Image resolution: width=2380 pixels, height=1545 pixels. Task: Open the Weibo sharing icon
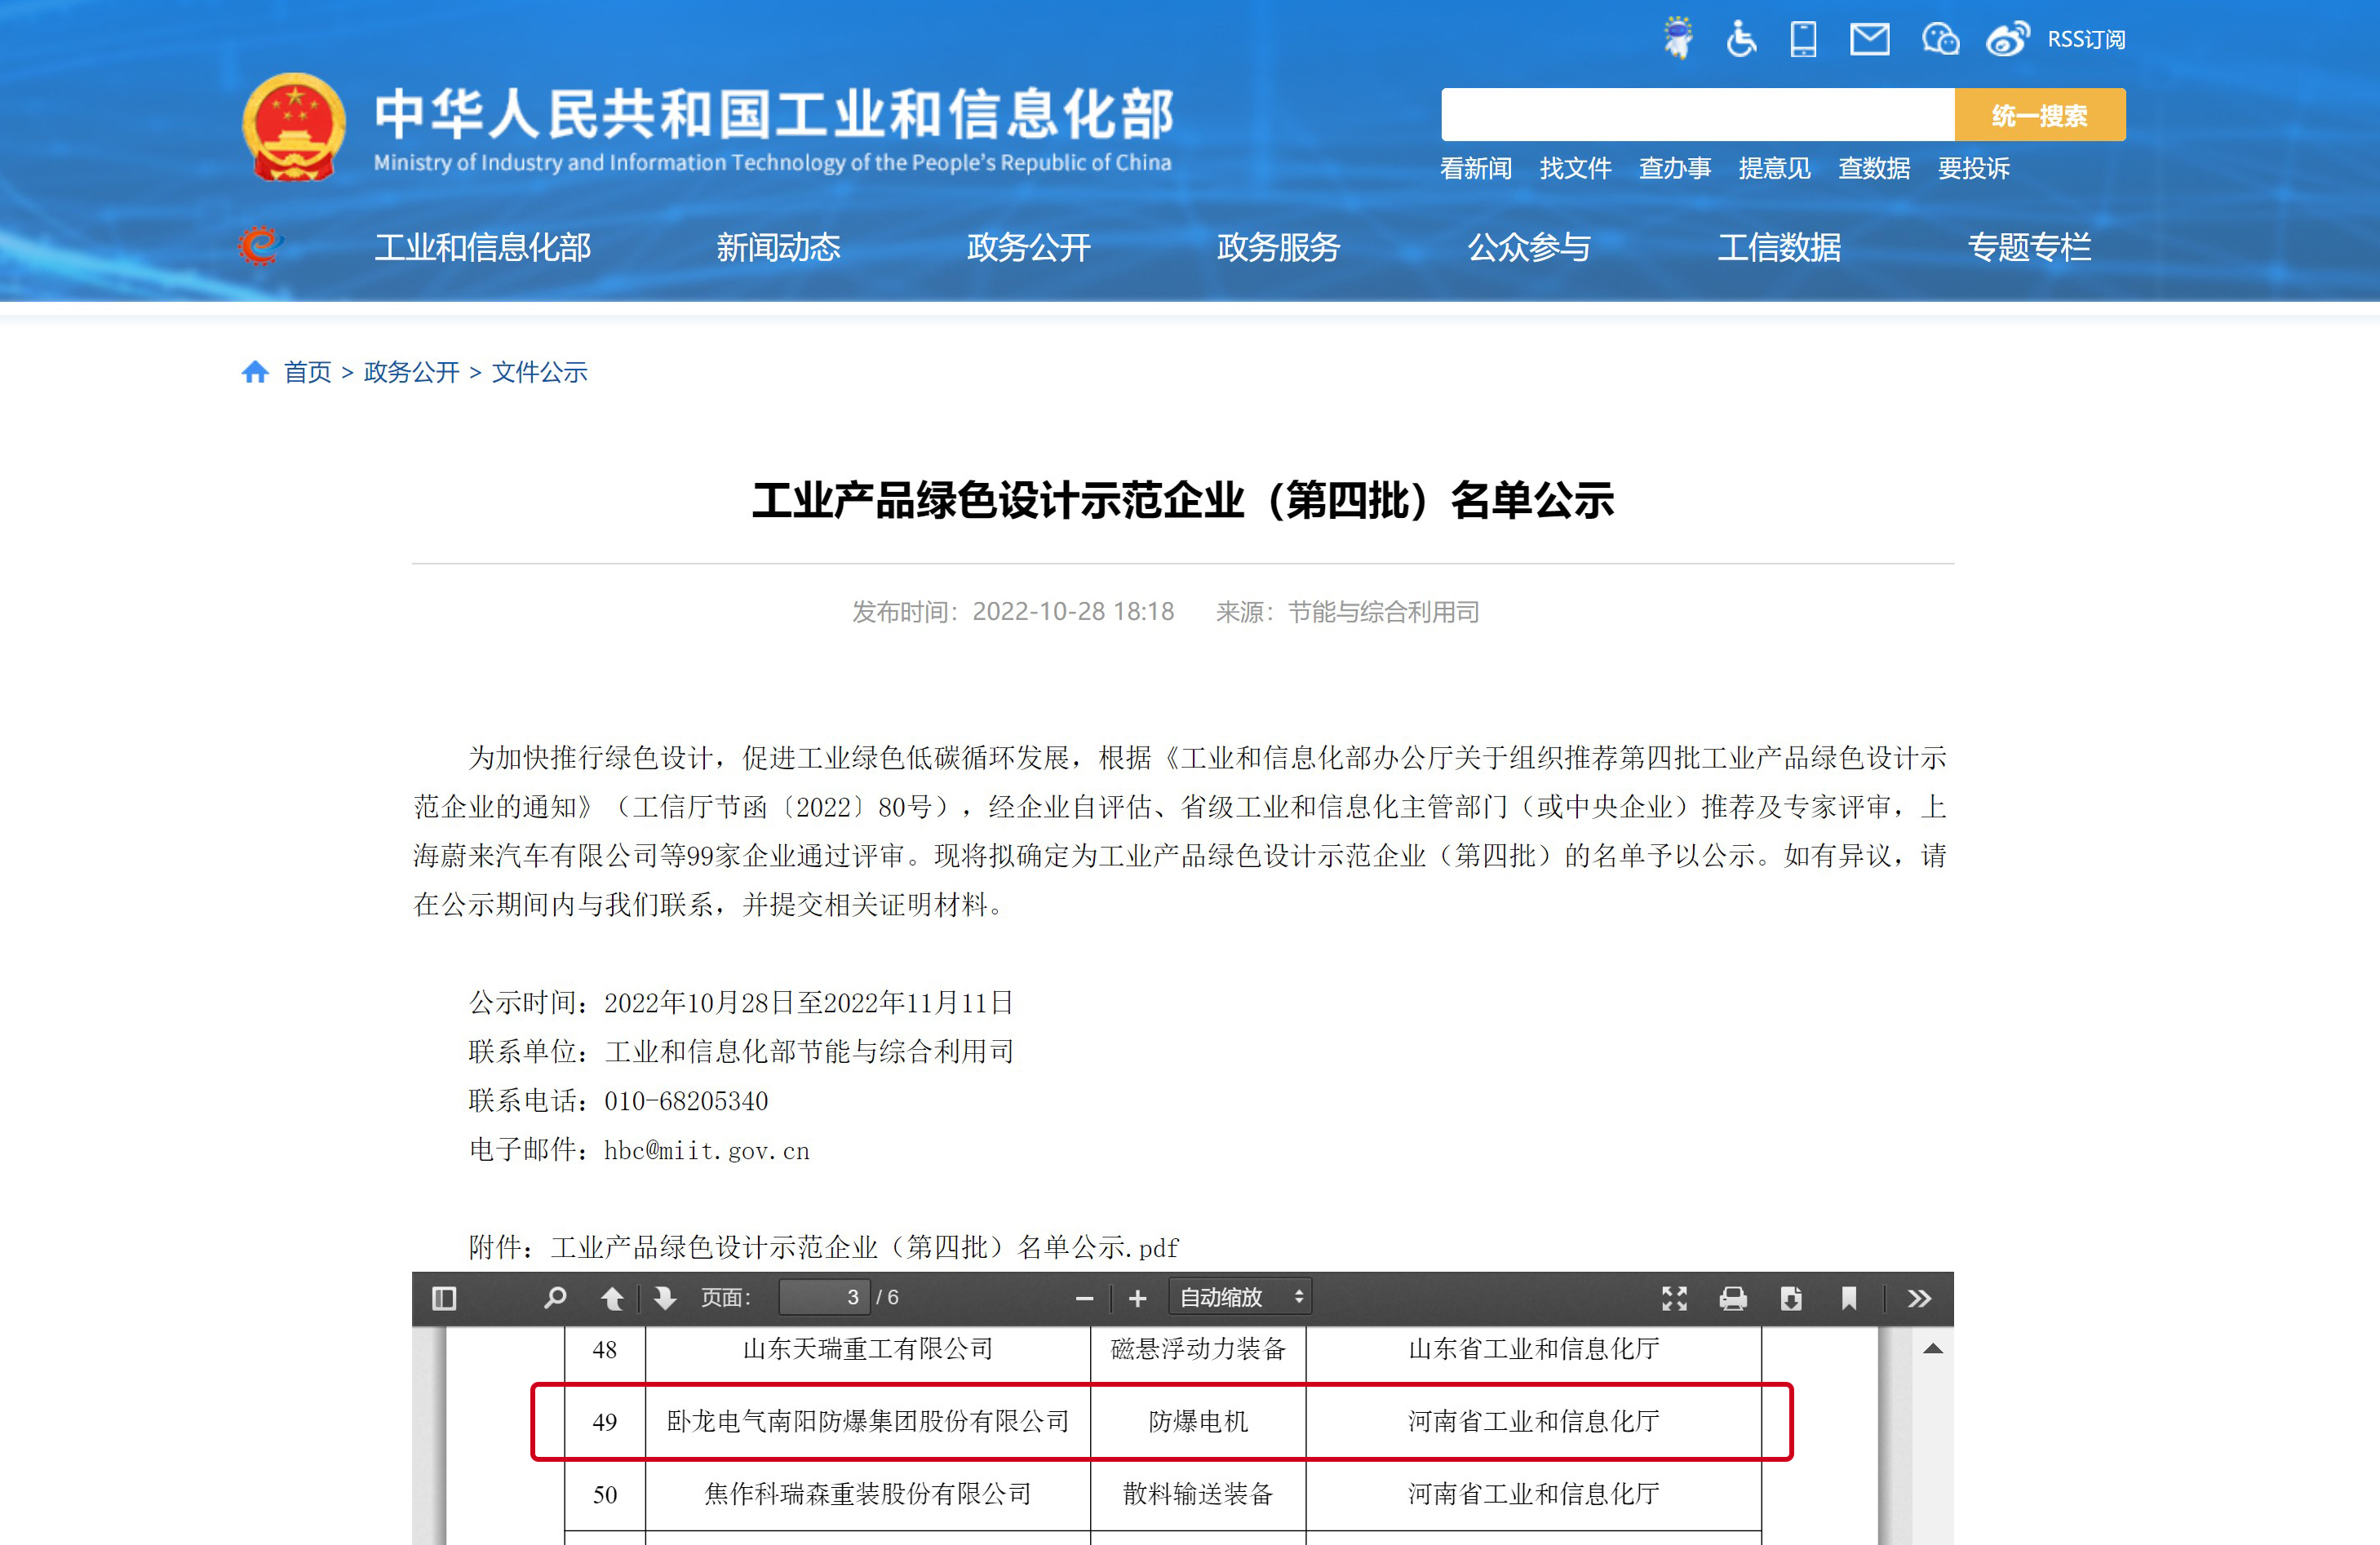[x=2007, y=39]
